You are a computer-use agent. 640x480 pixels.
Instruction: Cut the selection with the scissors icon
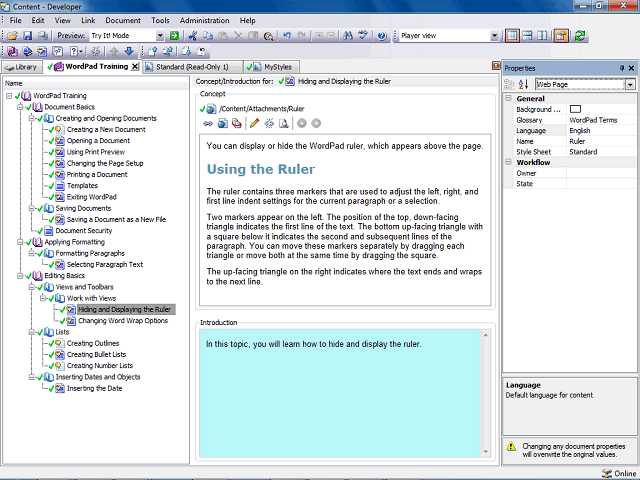point(193,36)
